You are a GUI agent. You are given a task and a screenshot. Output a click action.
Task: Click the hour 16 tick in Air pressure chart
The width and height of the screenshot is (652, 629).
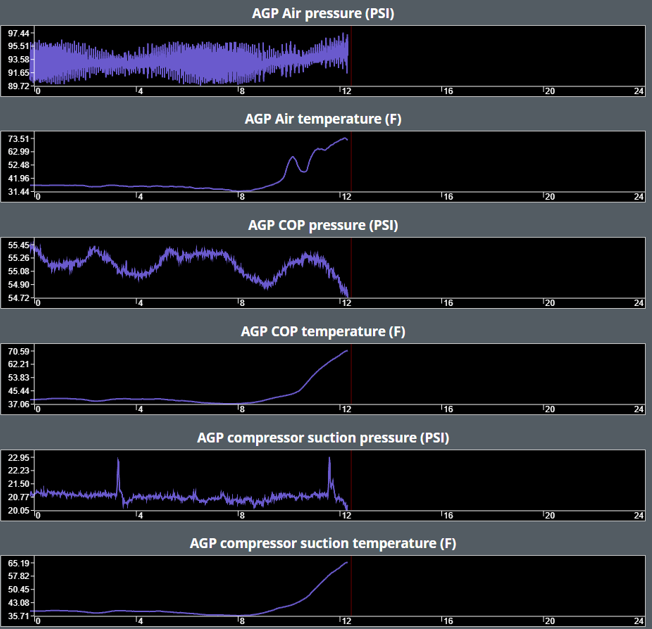tap(447, 91)
